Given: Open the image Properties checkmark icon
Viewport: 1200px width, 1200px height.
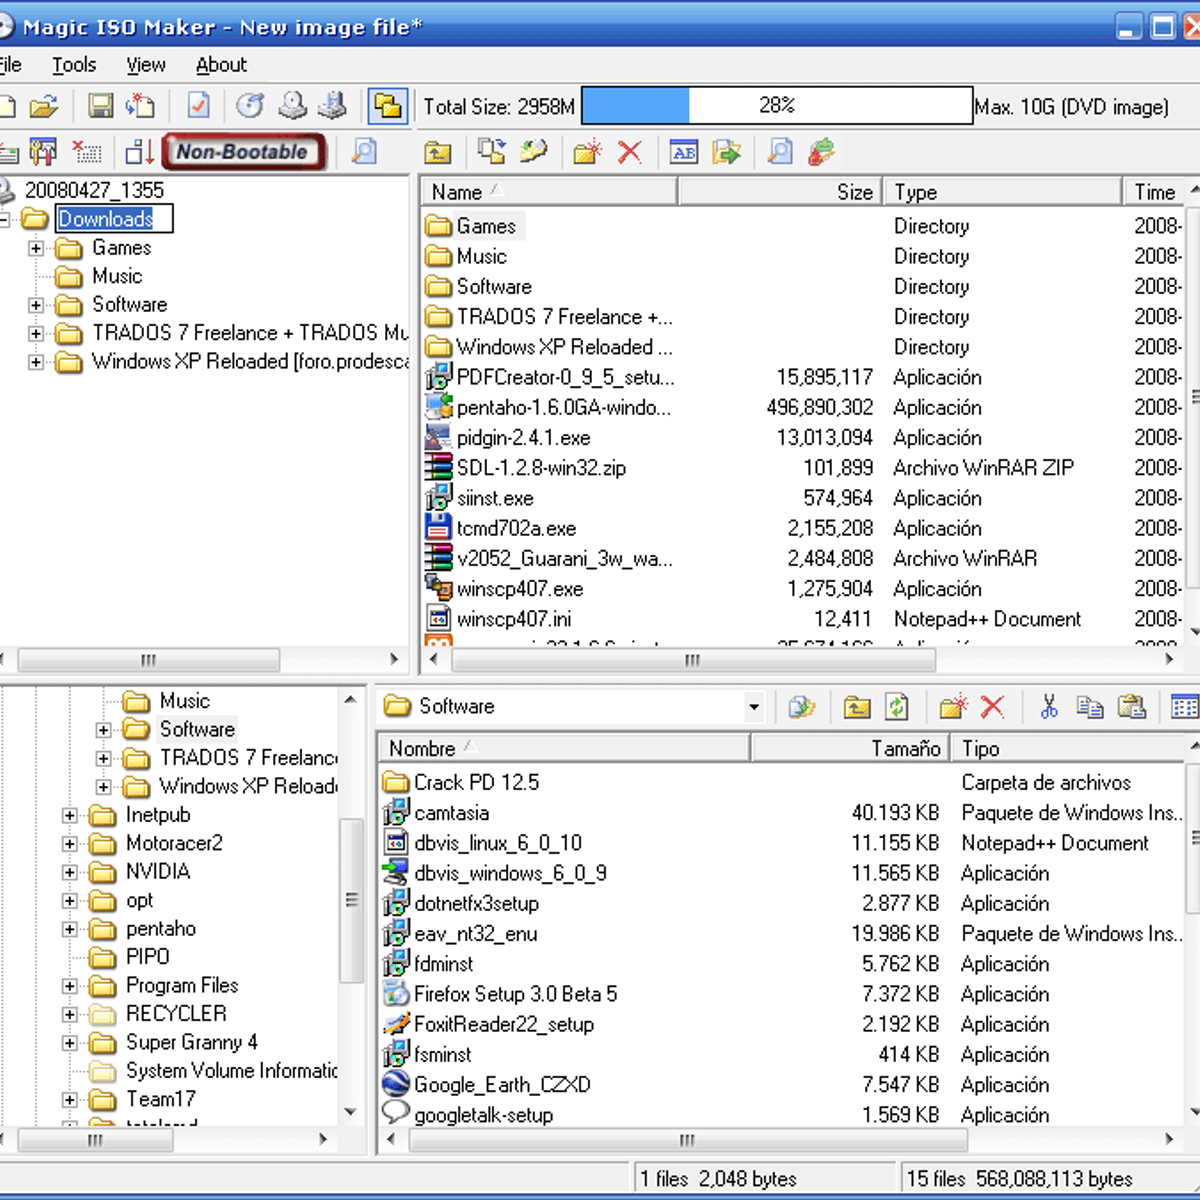Looking at the screenshot, I should [198, 106].
